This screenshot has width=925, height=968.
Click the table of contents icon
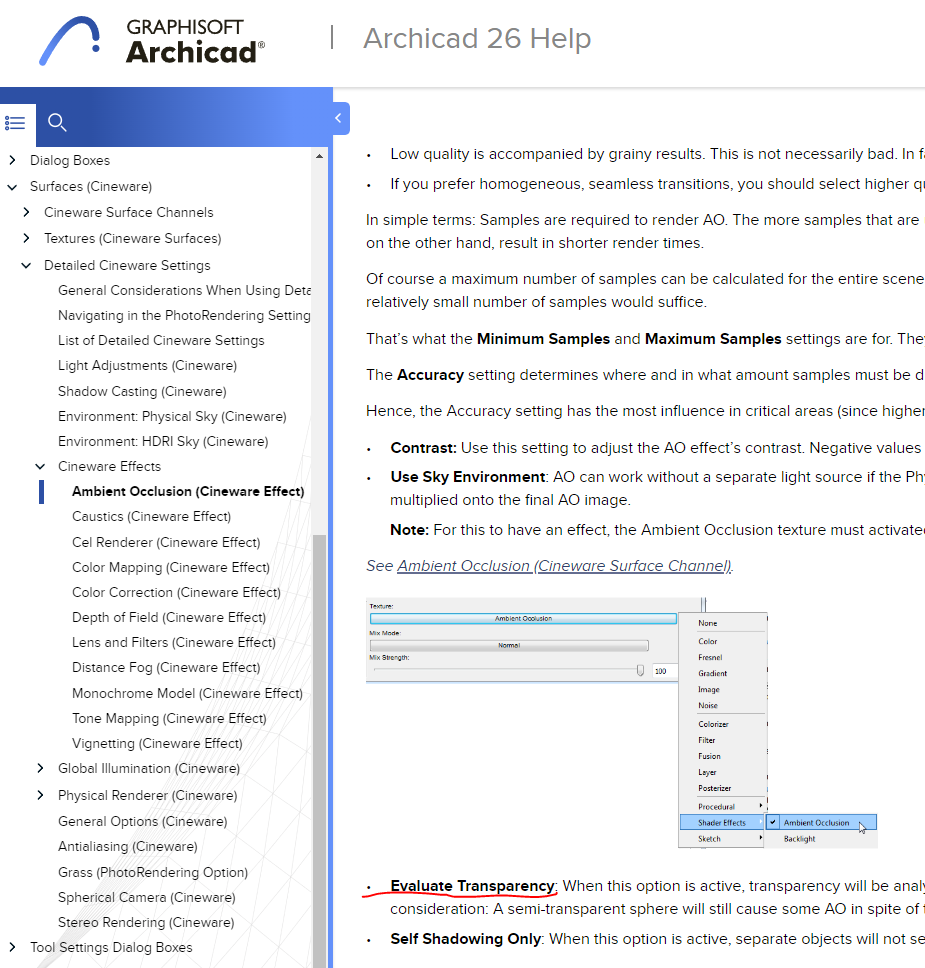pyautogui.click(x=16, y=122)
